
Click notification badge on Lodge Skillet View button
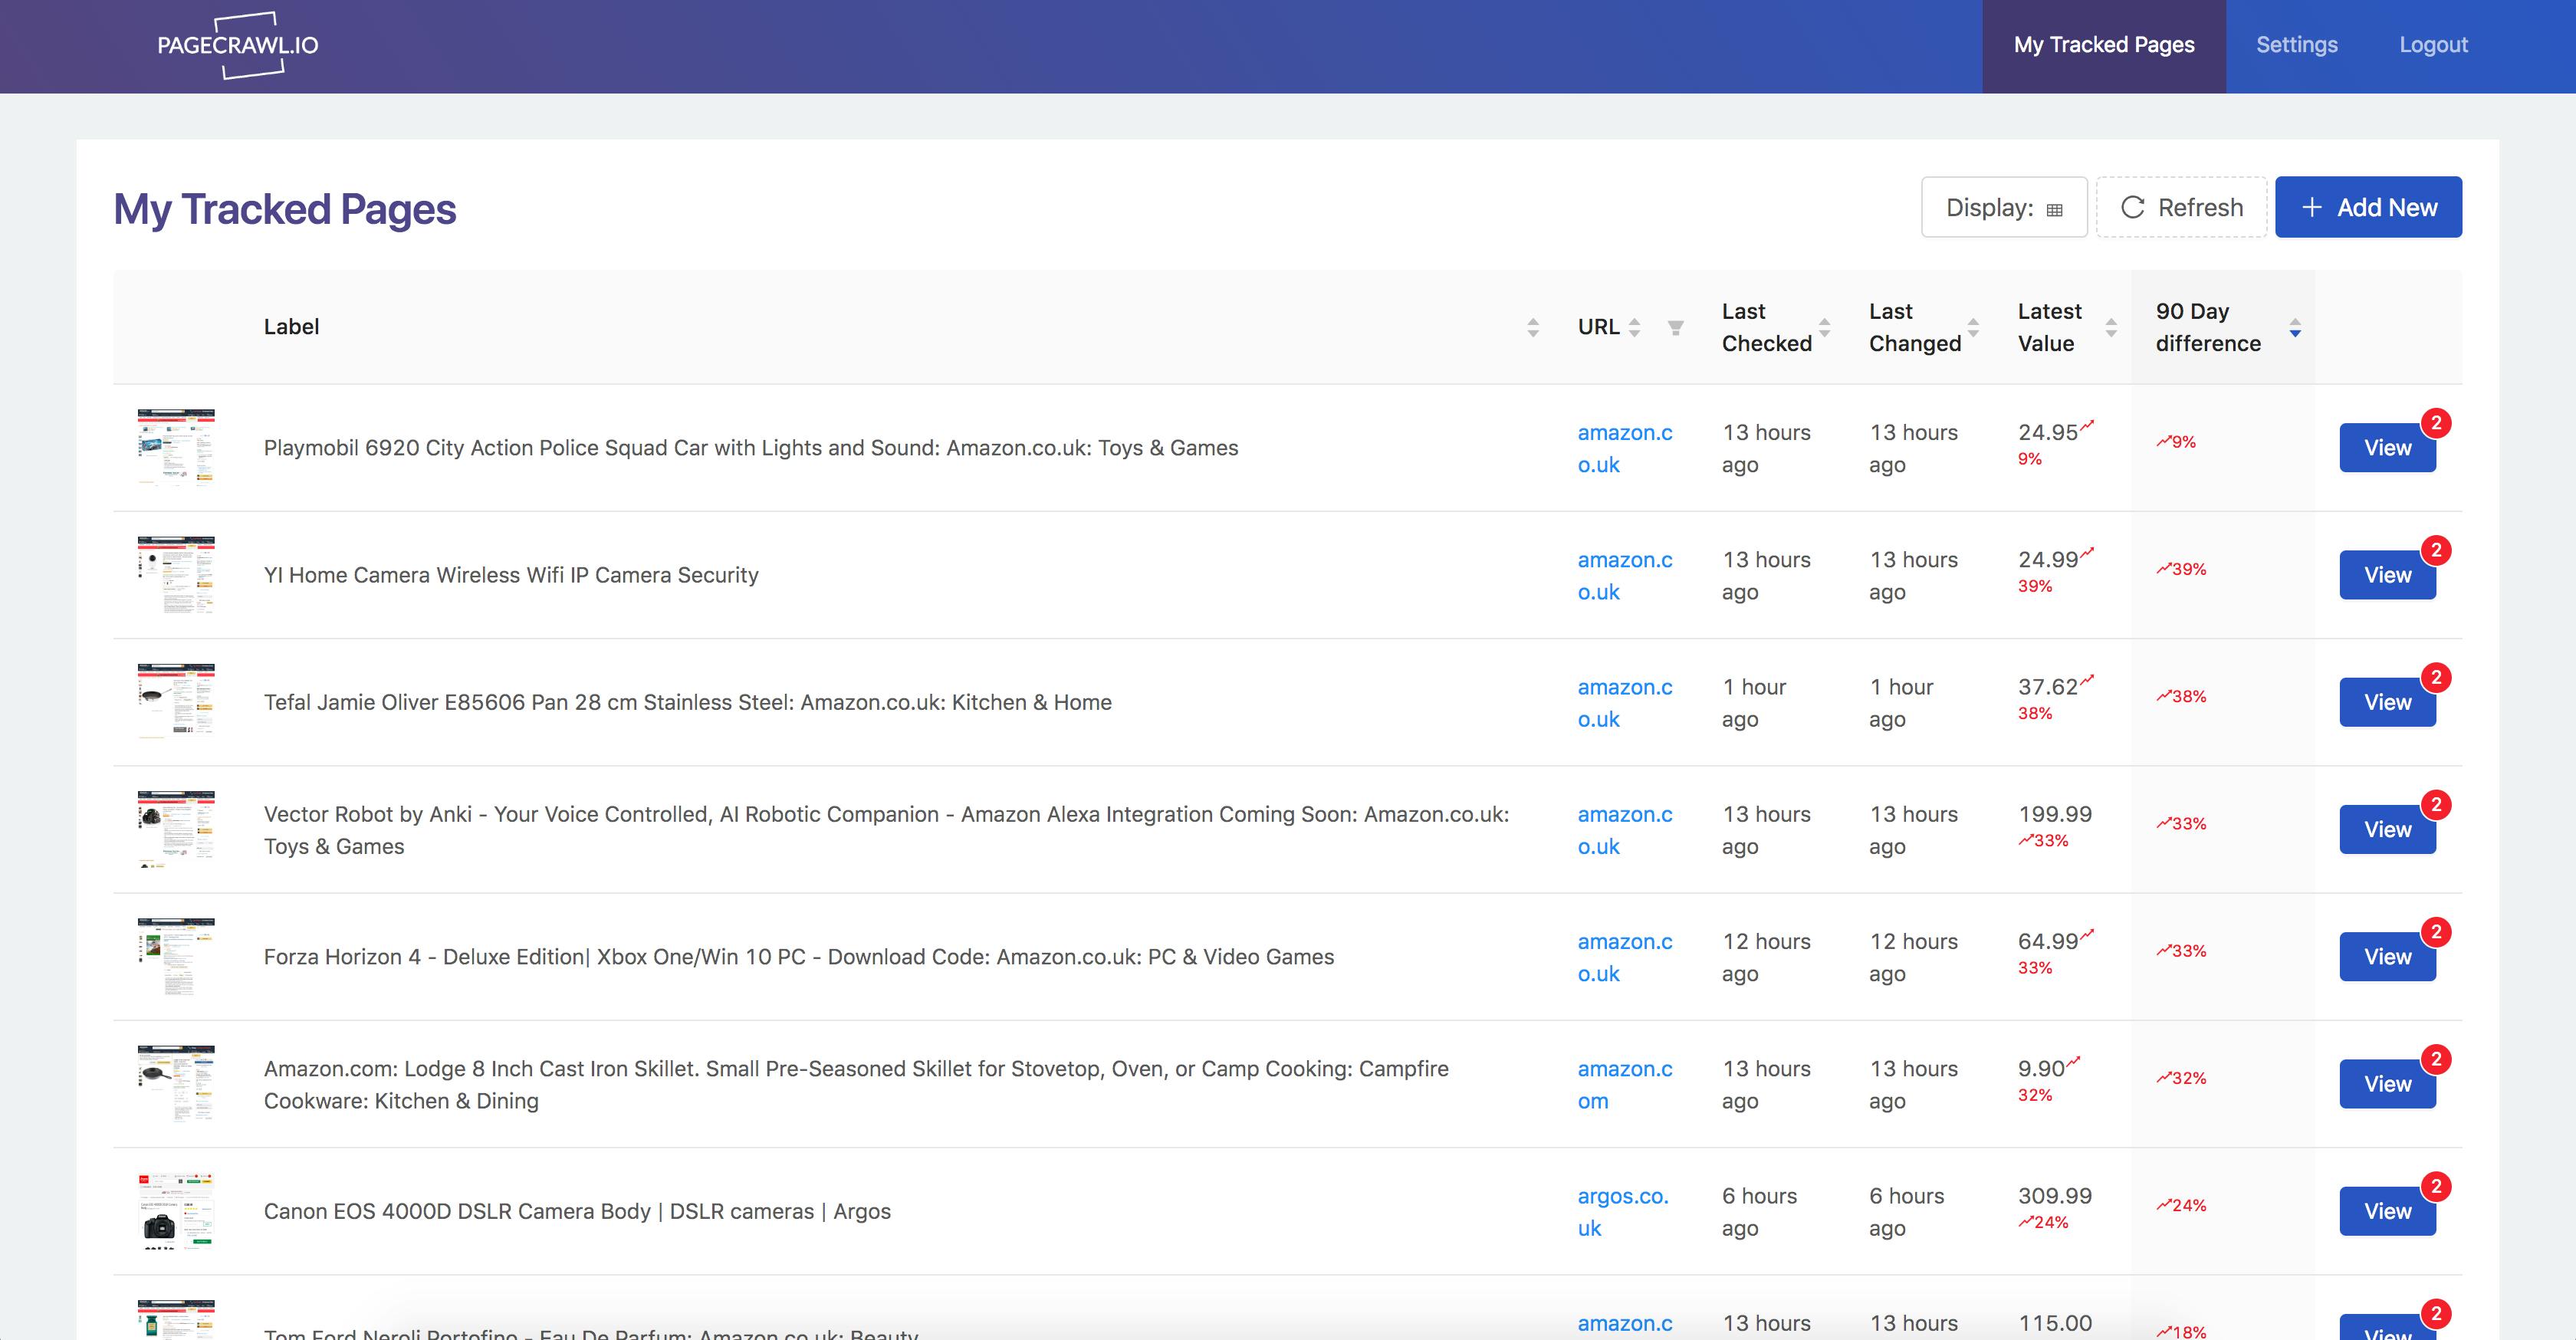tap(2436, 1059)
